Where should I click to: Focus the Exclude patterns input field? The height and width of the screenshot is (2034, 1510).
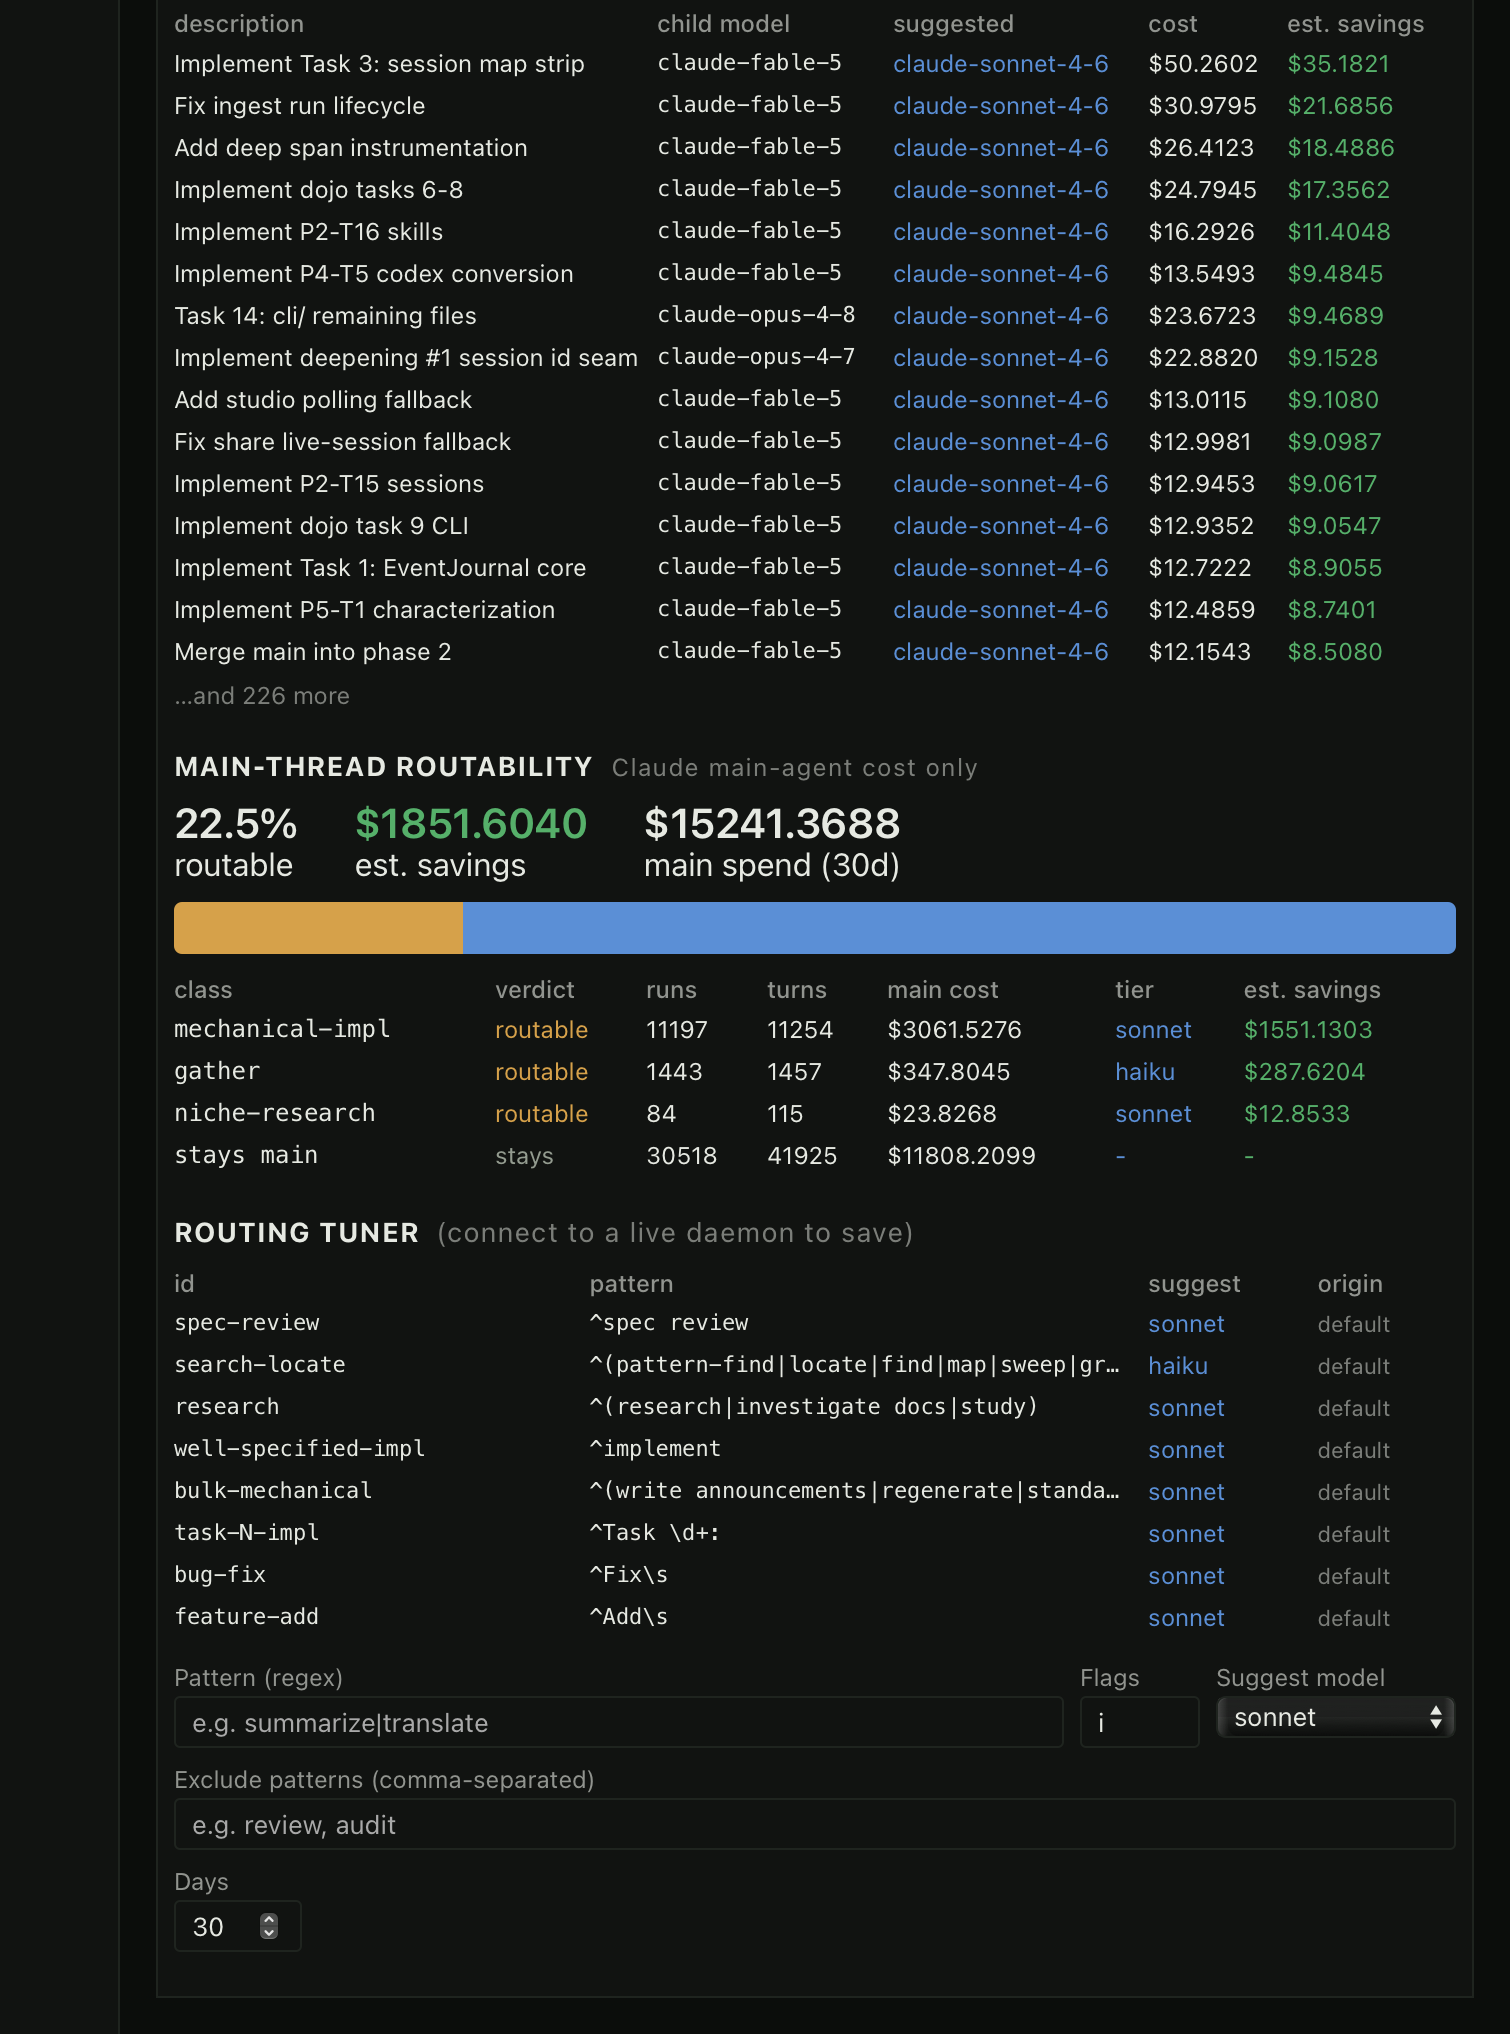click(x=814, y=1824)
